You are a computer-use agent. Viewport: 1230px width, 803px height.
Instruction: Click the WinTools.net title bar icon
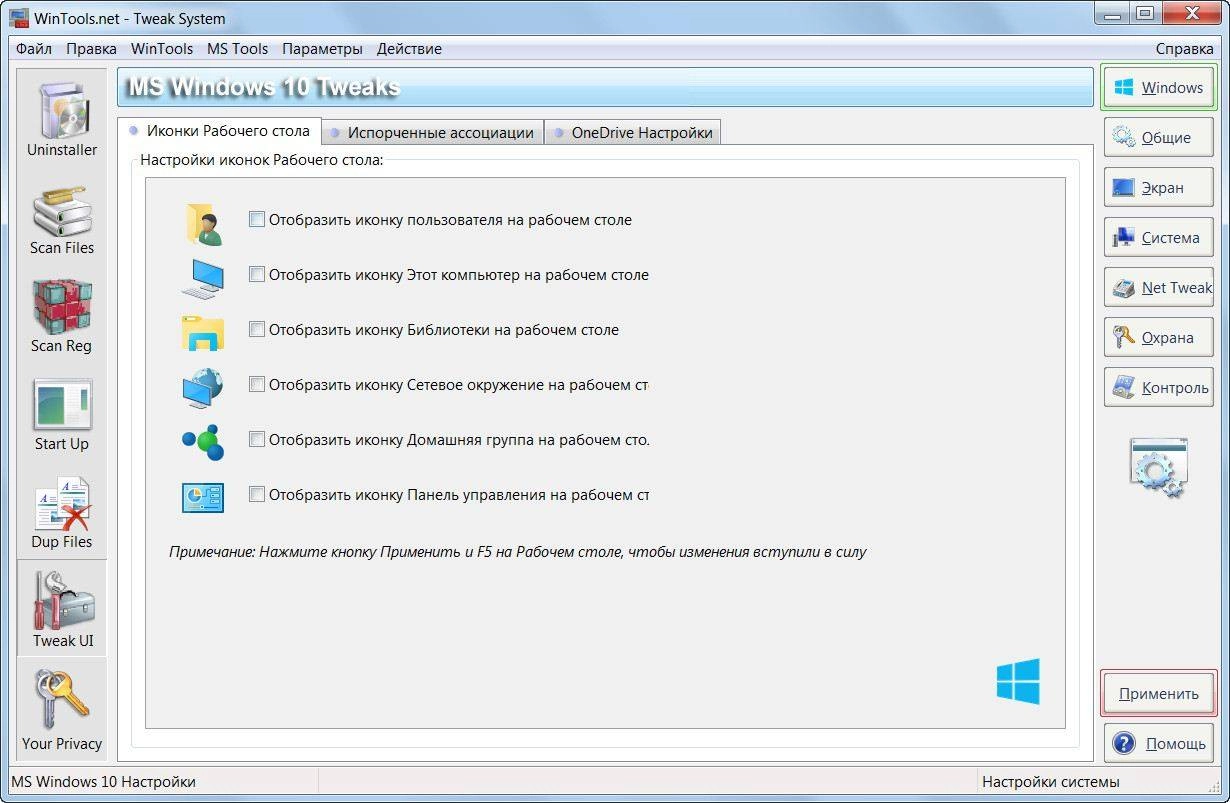pyautogui.click(x=19, y=18)
